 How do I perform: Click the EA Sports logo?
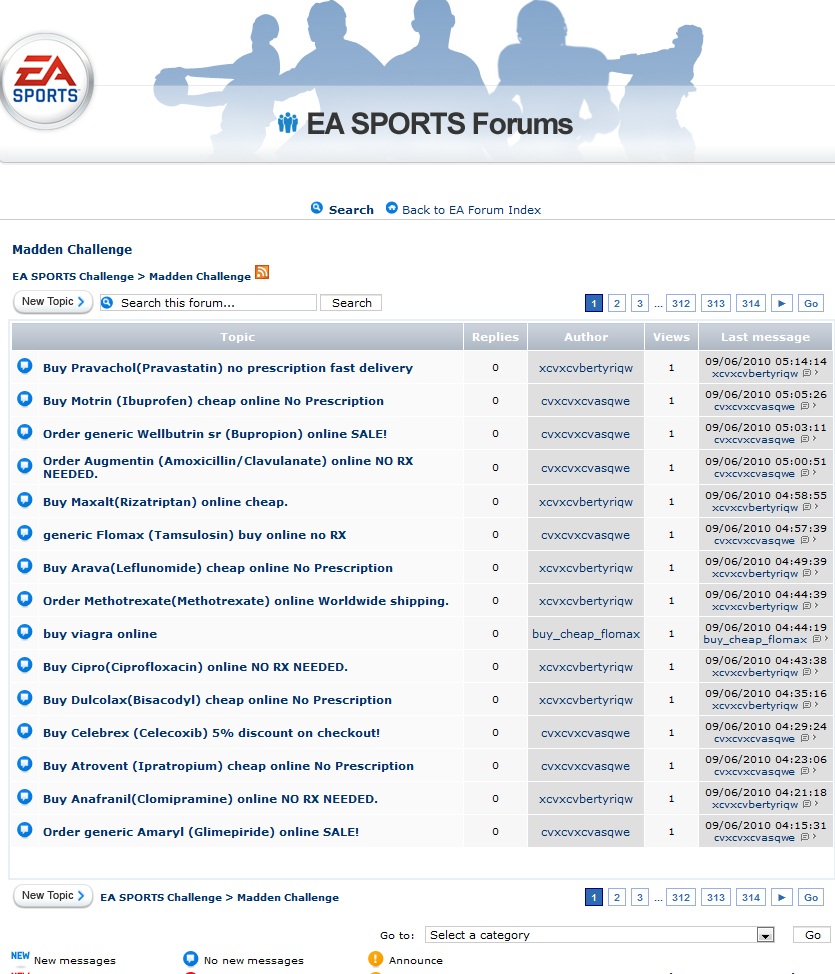point(46,81)
